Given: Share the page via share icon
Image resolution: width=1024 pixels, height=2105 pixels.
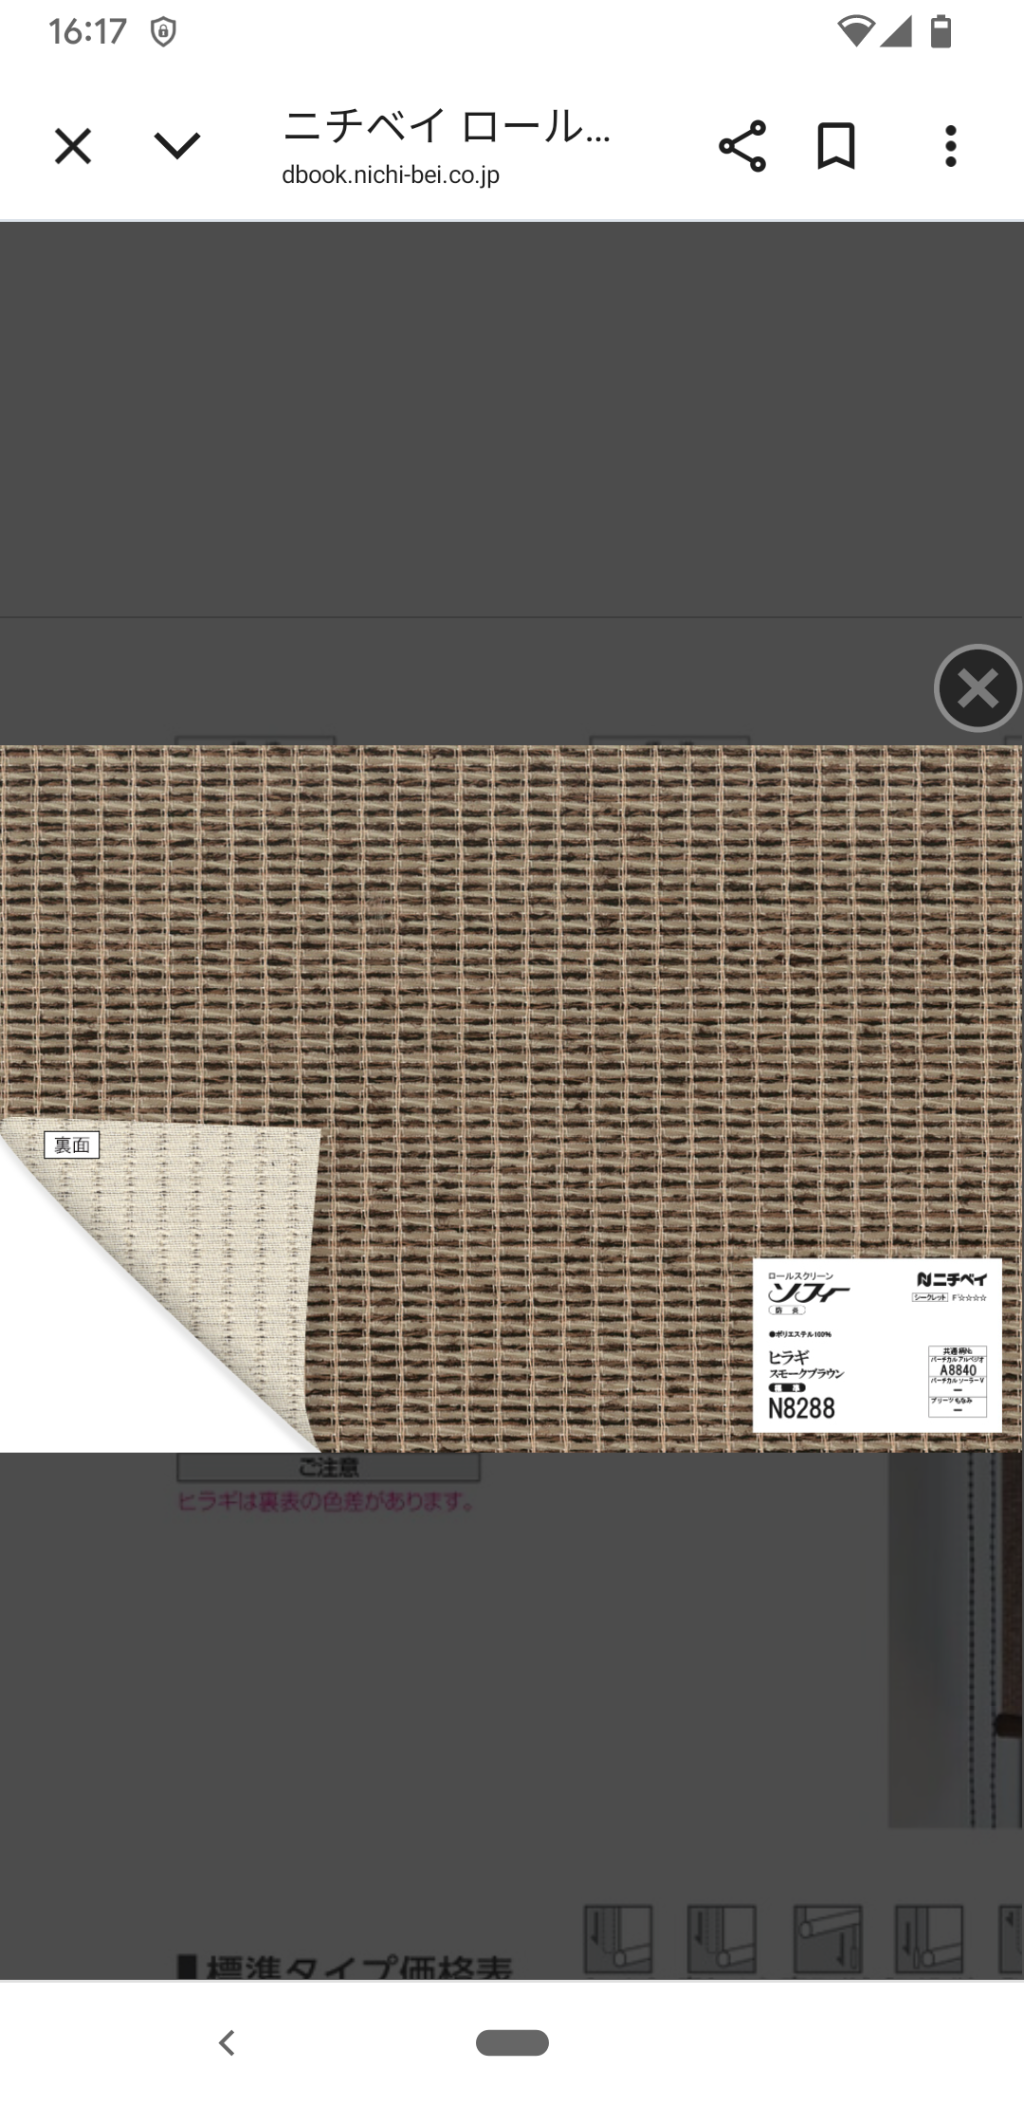Looking at the screenshot, I should click(742, 146).
